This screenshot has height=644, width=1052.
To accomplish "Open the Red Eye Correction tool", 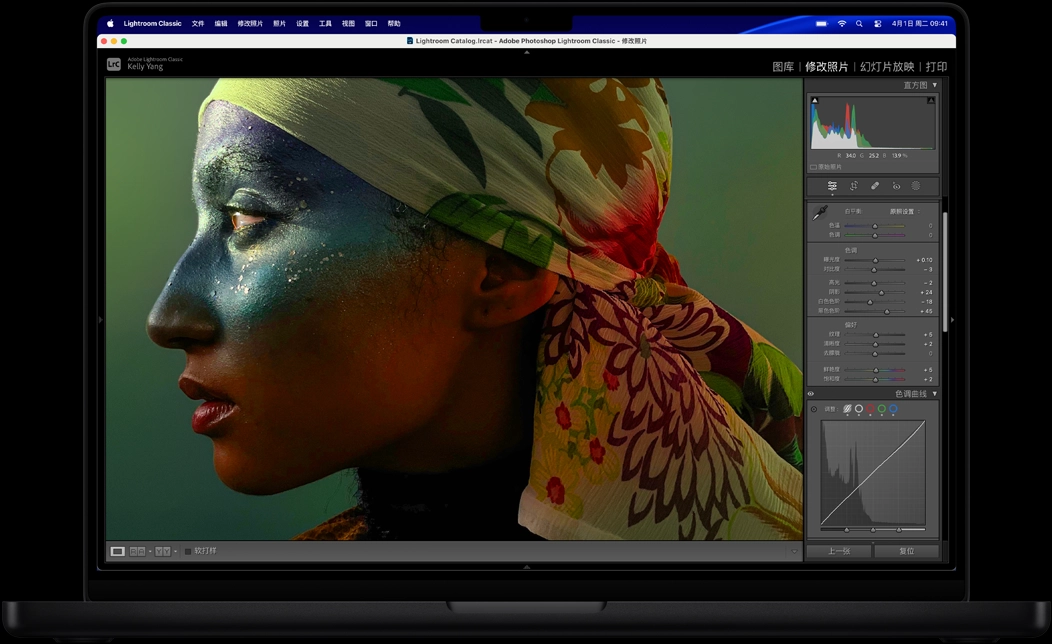I will [897, 186].
